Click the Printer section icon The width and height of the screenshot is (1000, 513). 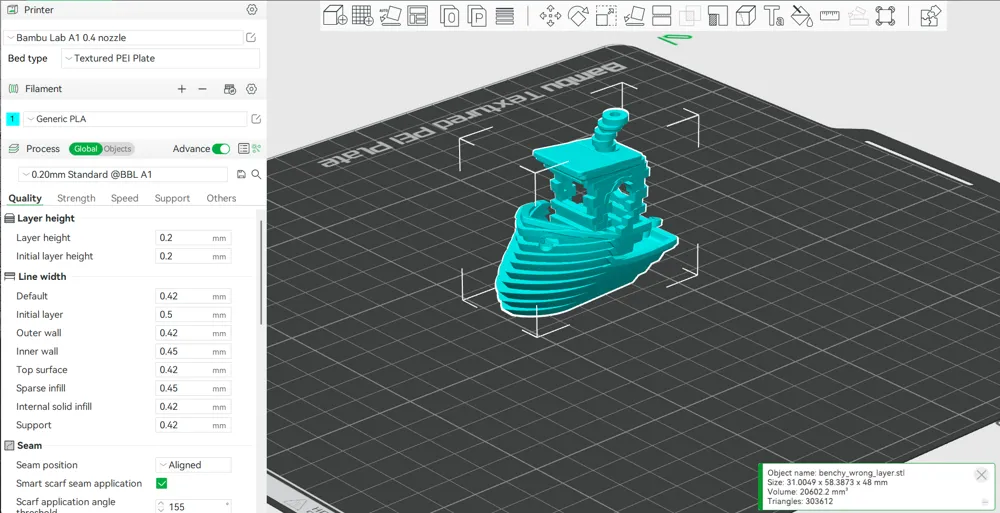click(x=12, y=10)
